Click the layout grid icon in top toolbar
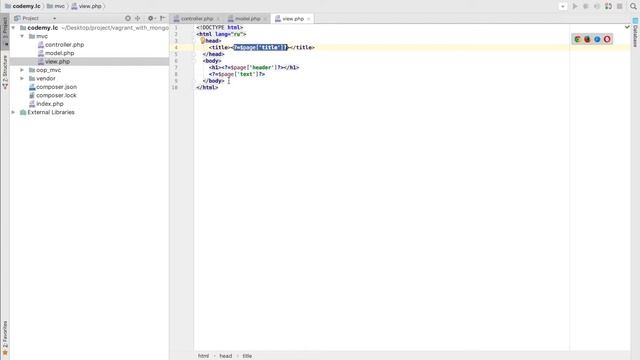Image resolution: width=640 pixels, height=360 pixels. (x=608, y=6)
